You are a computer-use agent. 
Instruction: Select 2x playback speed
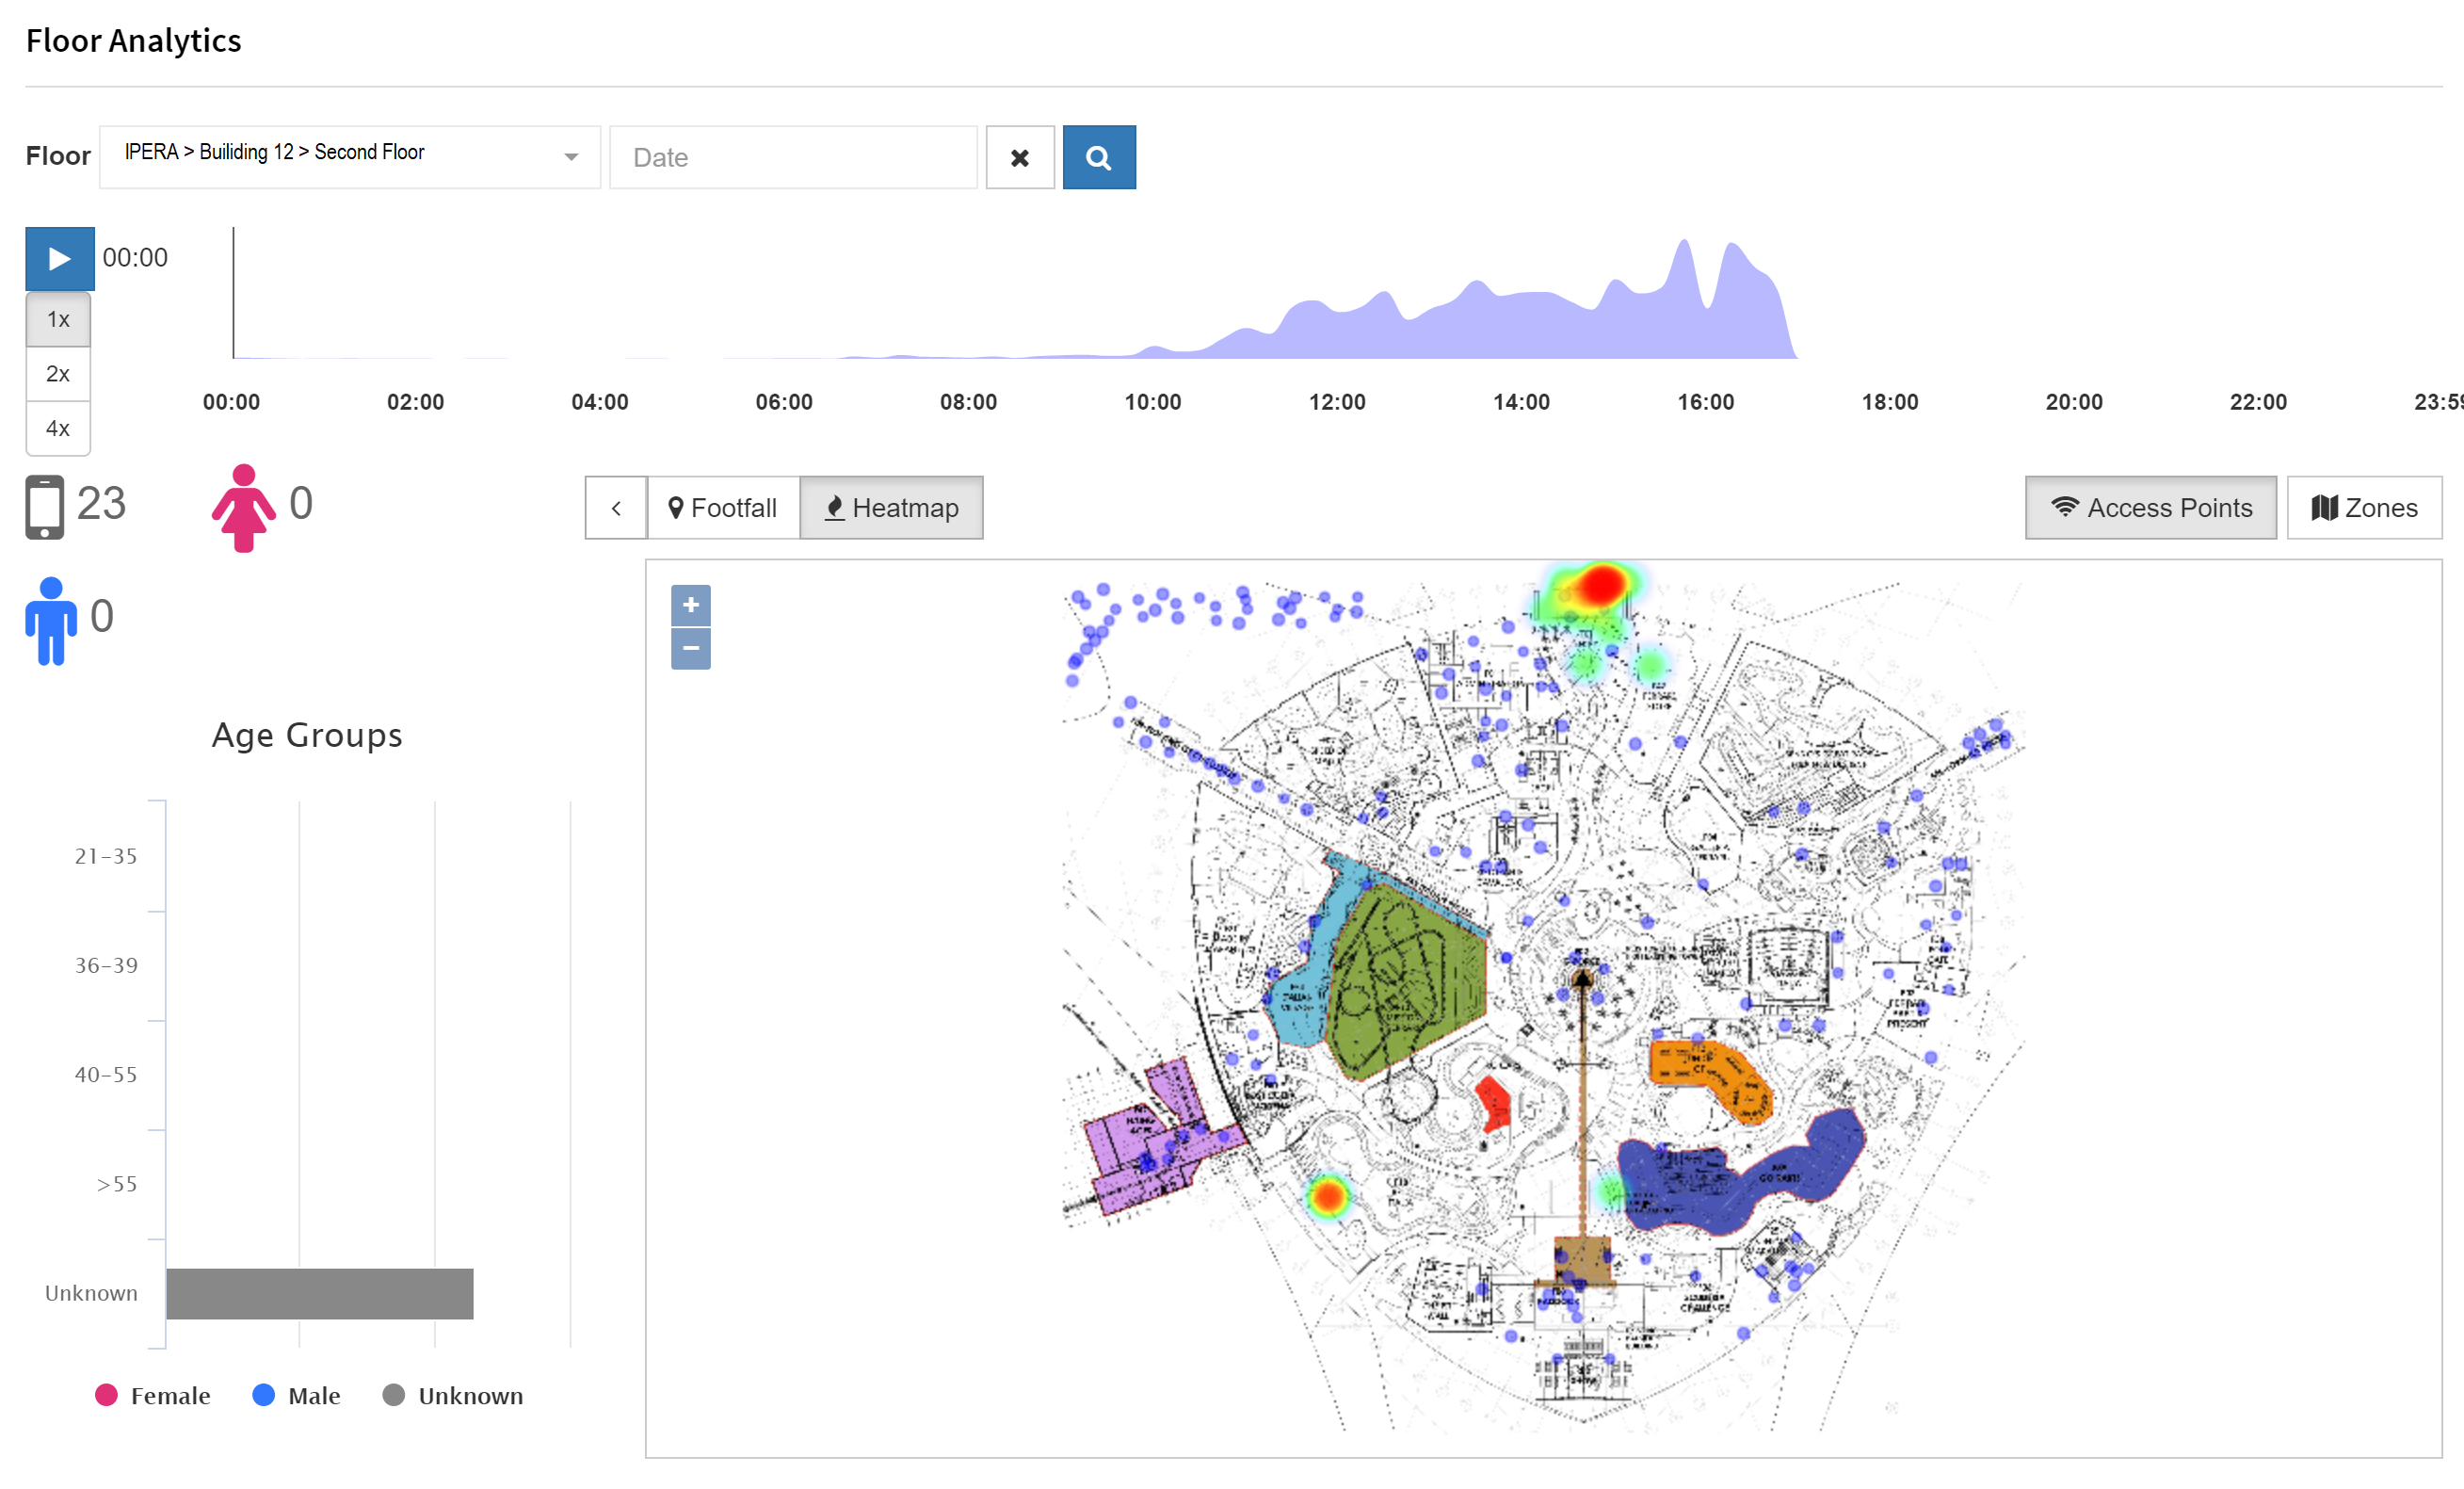[x=58, y=374]
